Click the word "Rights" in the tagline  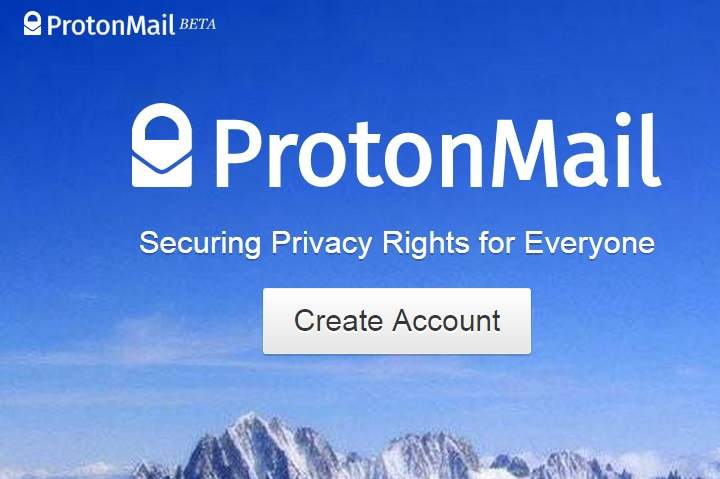(x=426, y=243)
